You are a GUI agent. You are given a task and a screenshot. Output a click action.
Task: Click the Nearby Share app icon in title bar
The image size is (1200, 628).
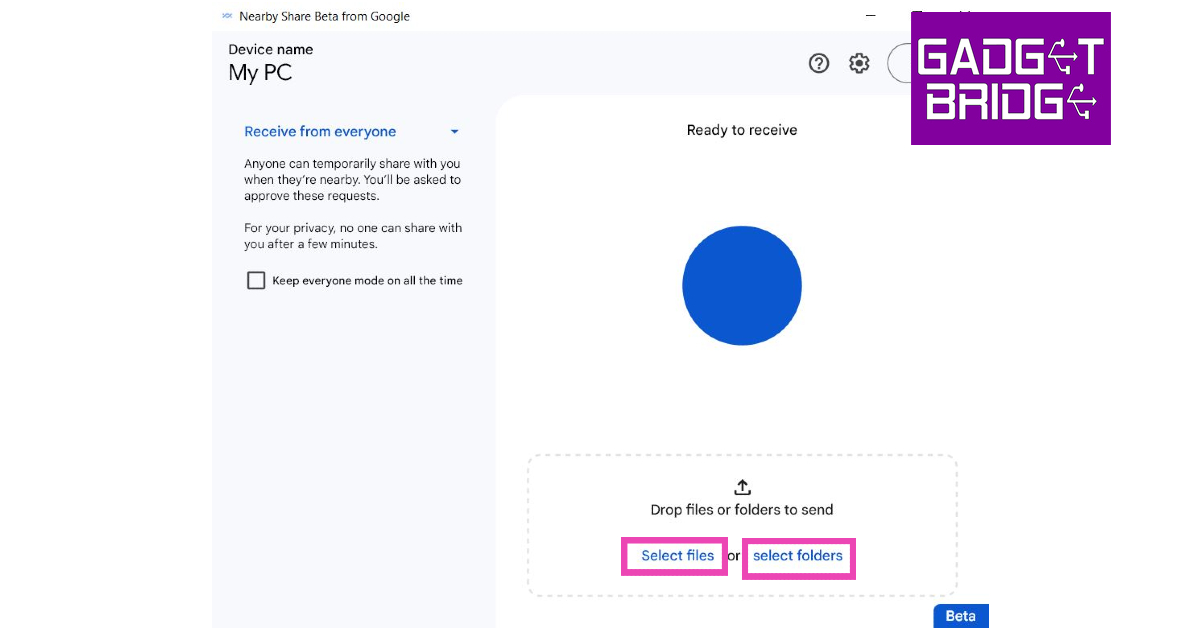tap(227, 16)
